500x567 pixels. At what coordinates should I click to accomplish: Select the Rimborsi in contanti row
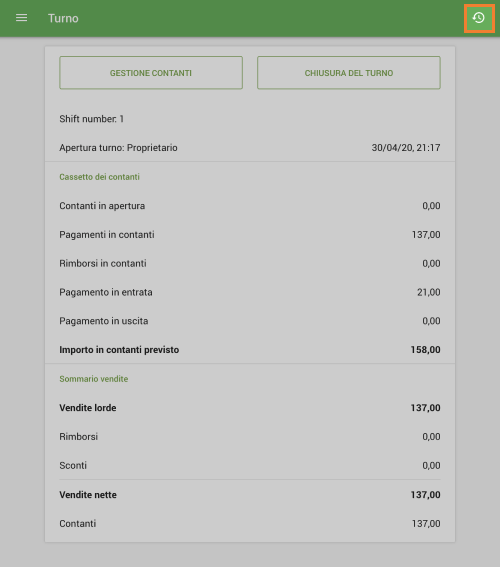[250, 263]
